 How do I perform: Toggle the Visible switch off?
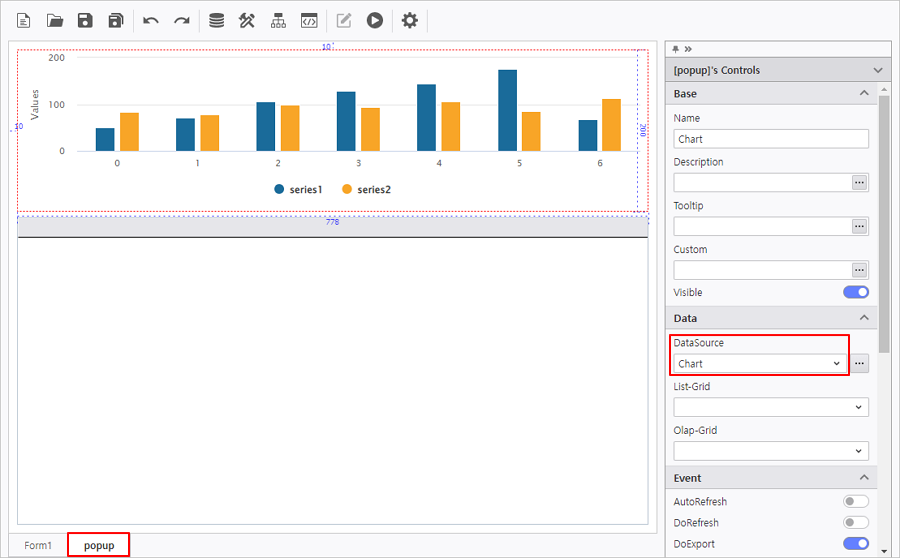click(x=856, y=292)
